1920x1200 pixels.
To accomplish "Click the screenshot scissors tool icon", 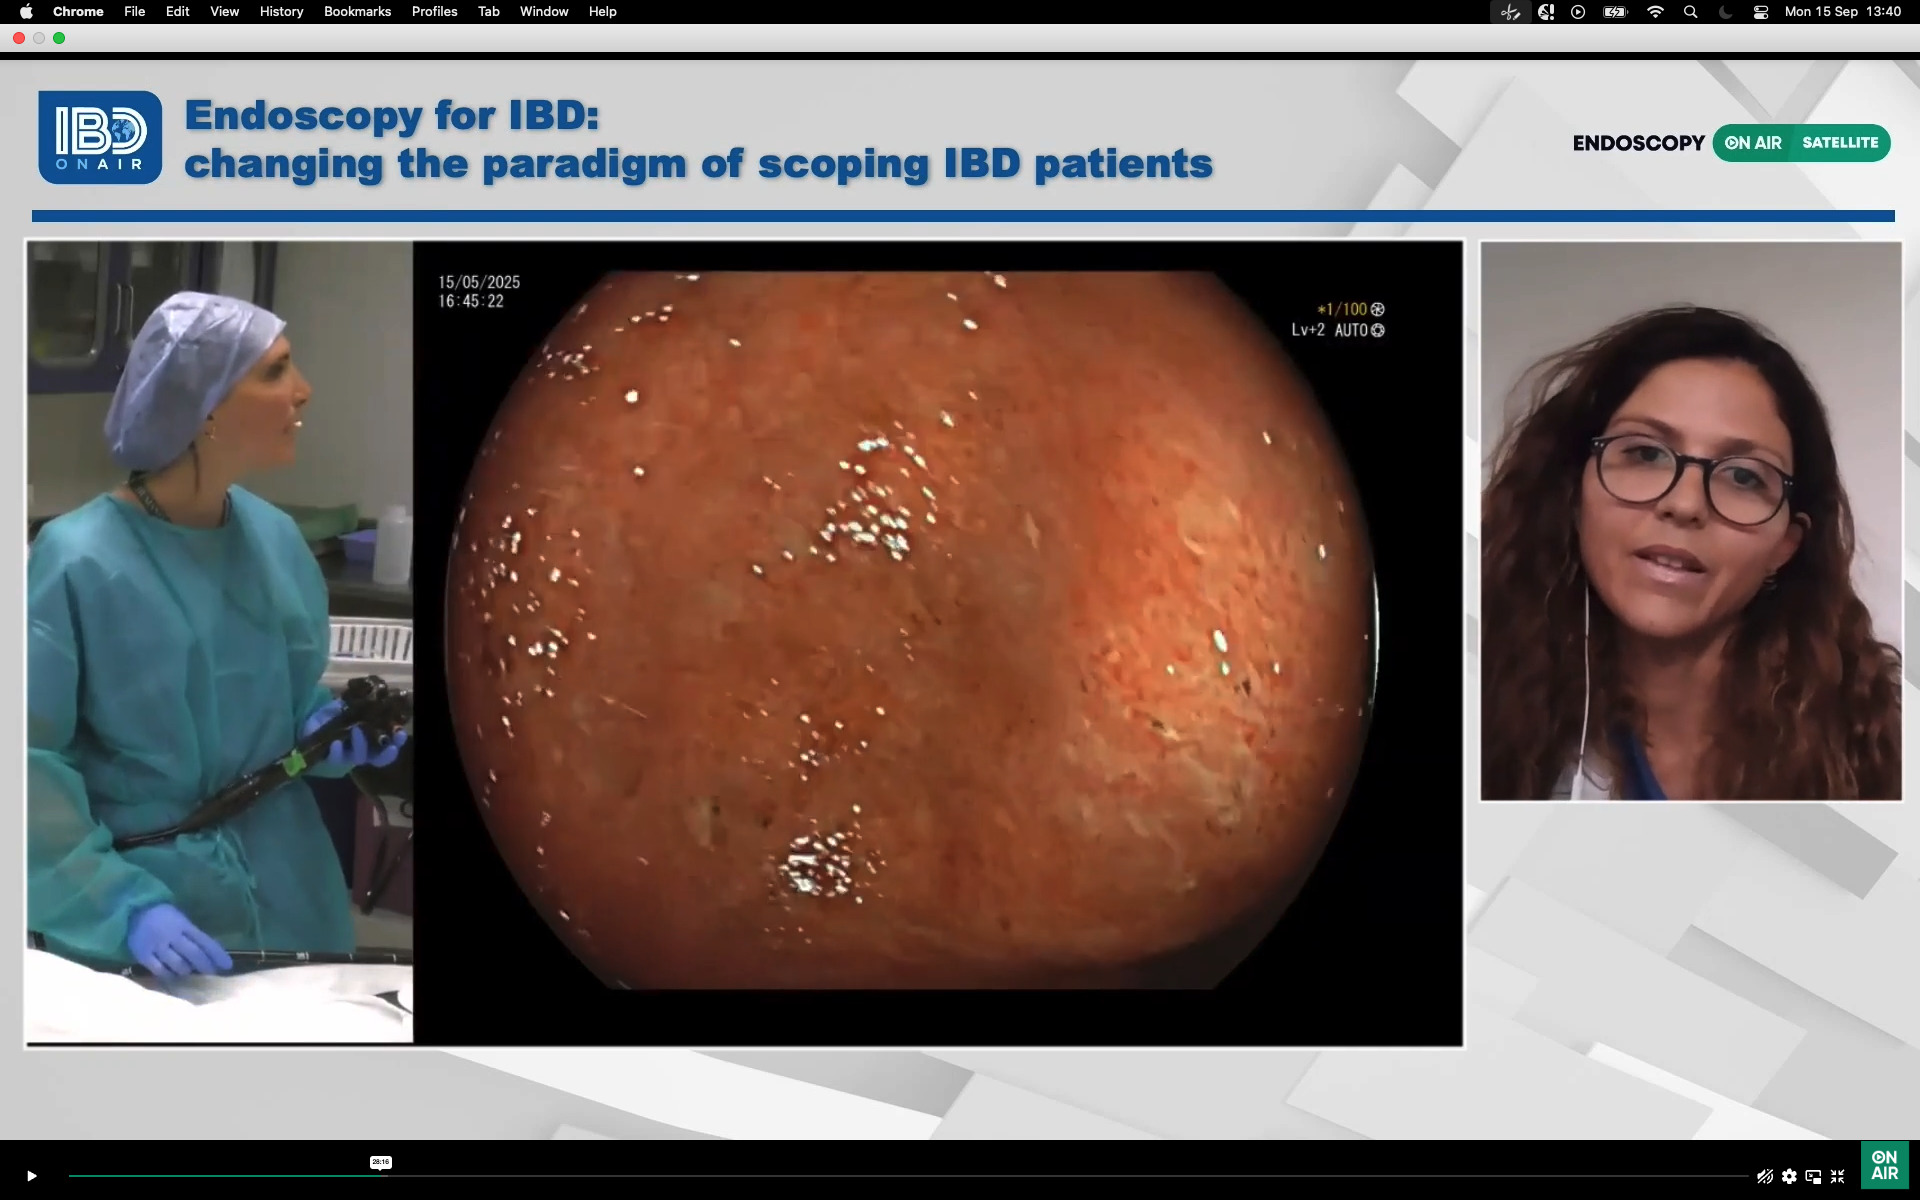I will (x=1510, y=11).
